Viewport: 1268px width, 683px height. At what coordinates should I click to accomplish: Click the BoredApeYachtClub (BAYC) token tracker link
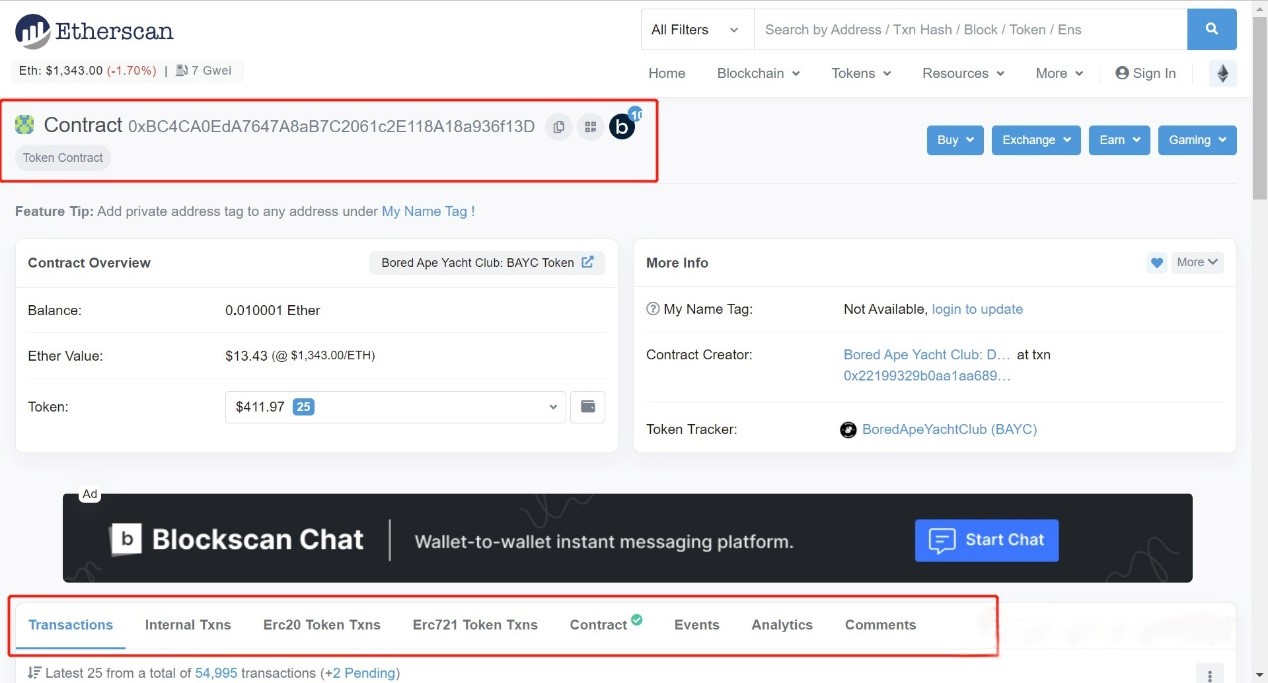pyautogui.click(x=949, y=430)
